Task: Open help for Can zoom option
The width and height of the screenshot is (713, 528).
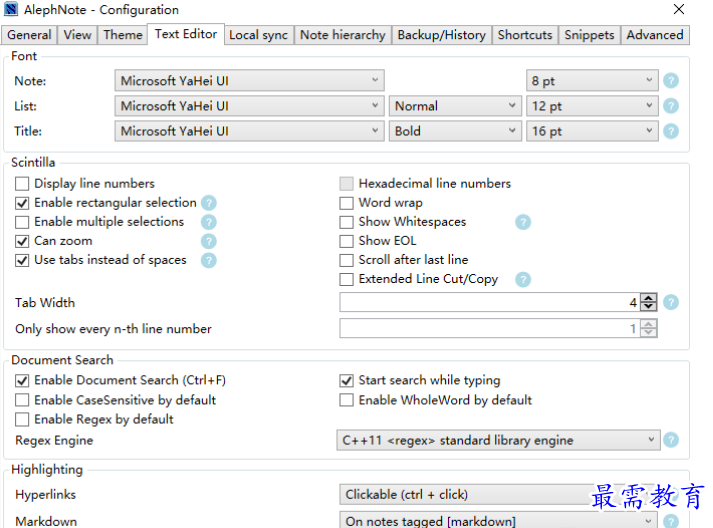Action: click(209, 241)
